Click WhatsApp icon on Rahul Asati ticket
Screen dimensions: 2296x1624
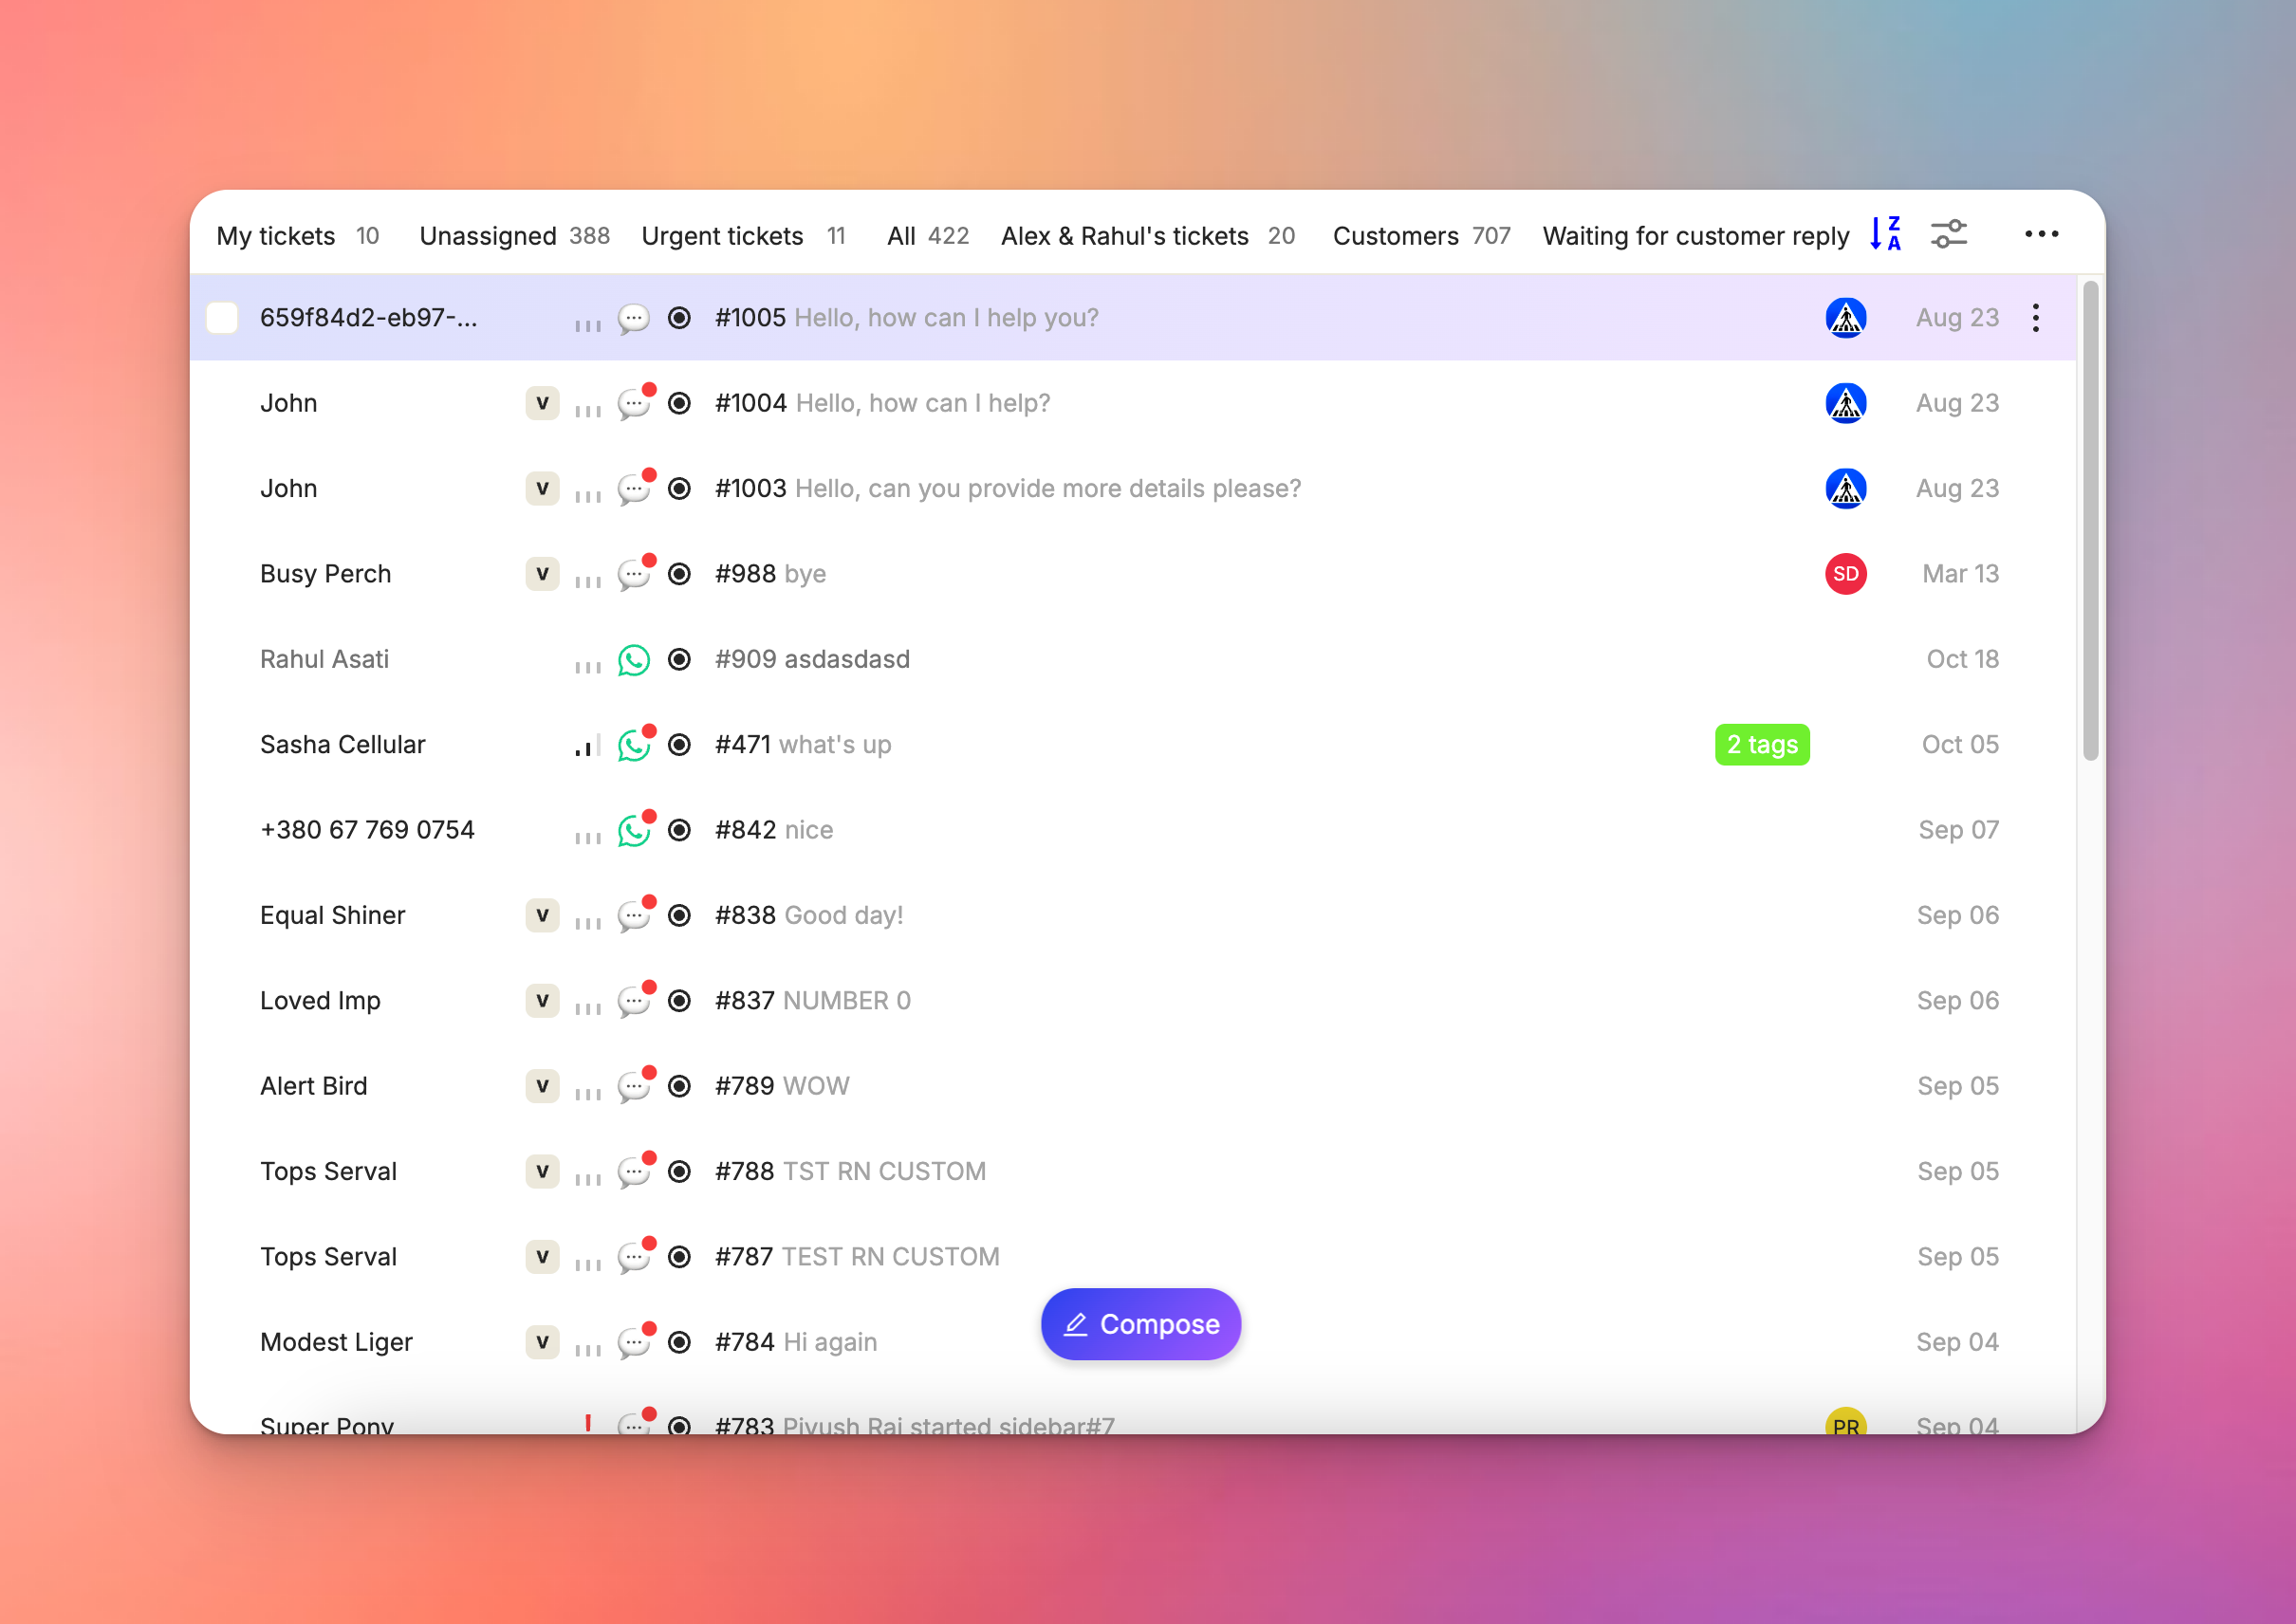click(633, 660)
